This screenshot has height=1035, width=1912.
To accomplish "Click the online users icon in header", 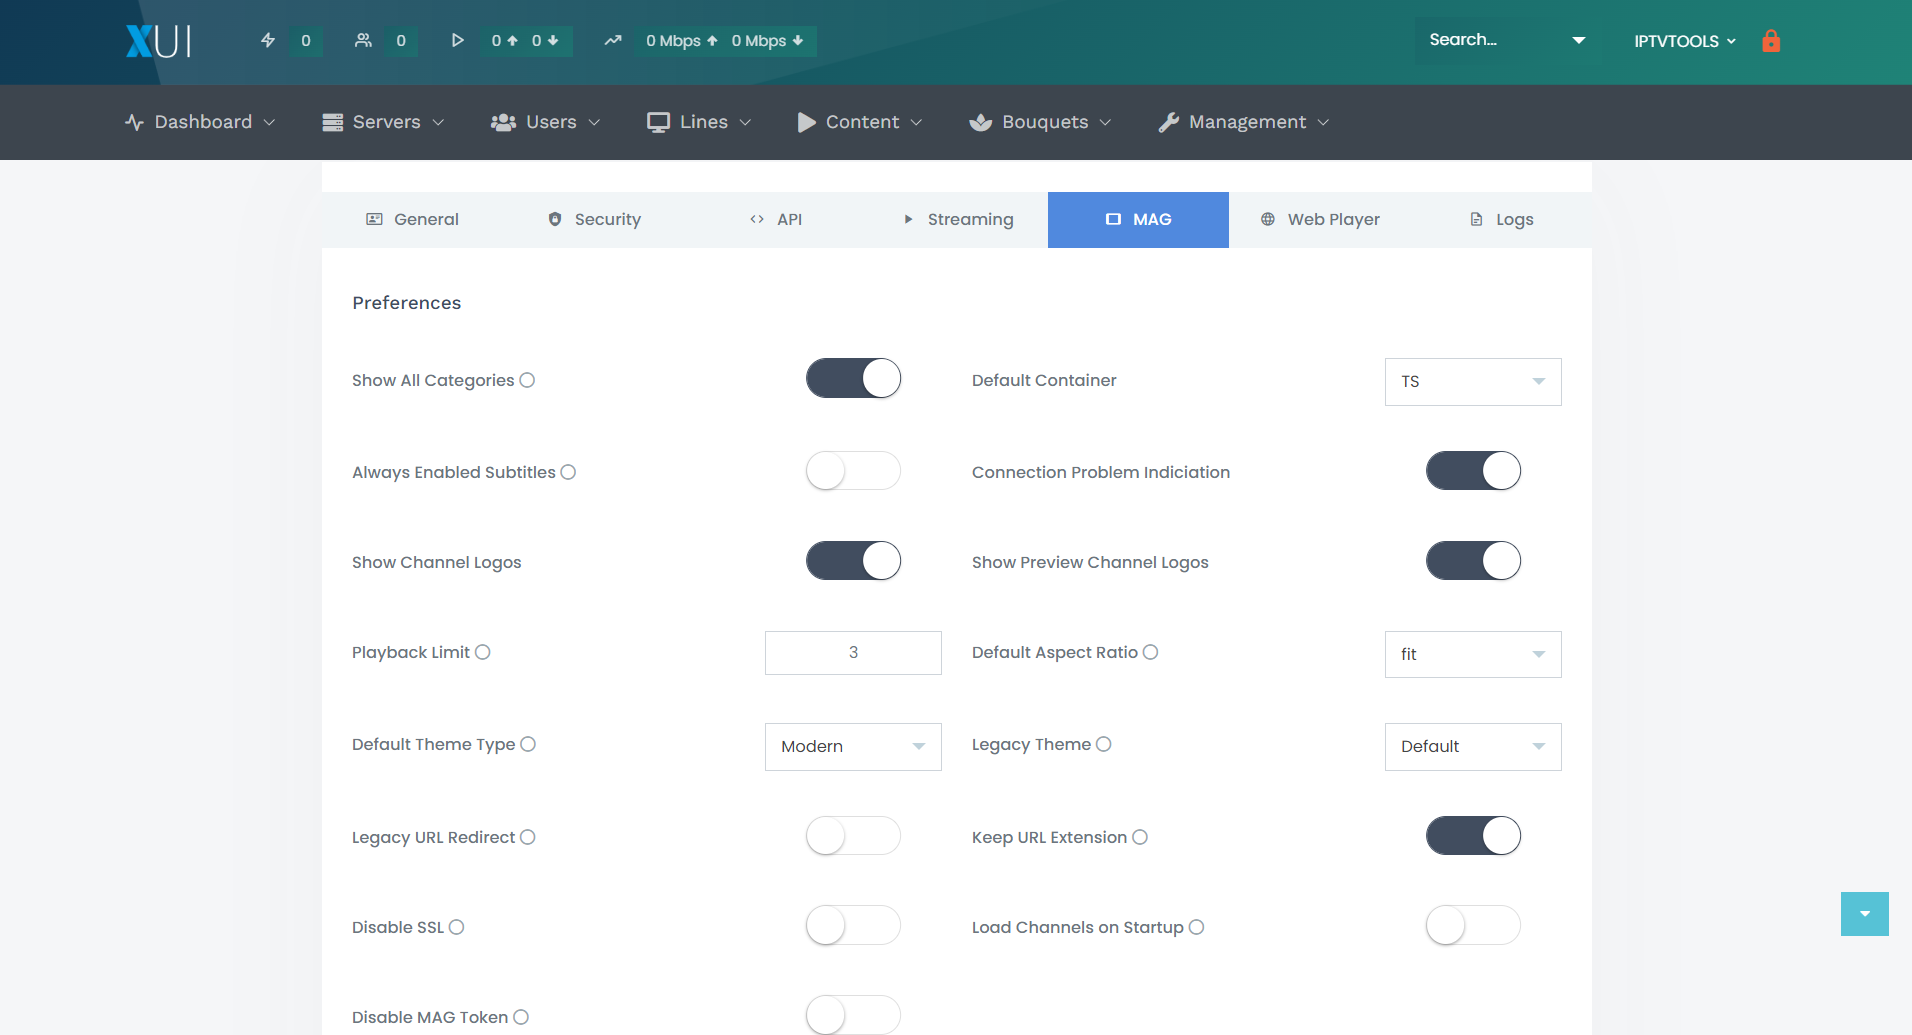I will pos(363,41).
